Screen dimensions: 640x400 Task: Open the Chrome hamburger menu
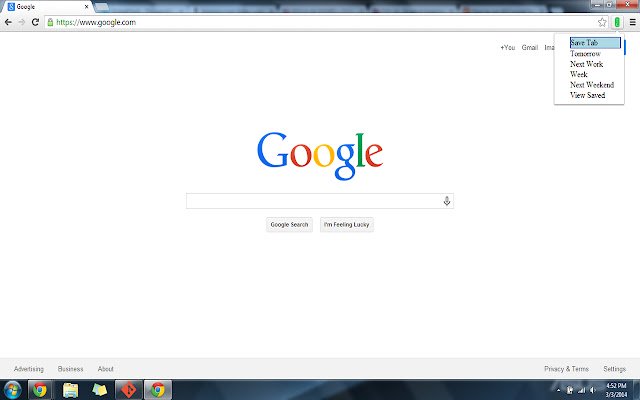click(x=632, y=22)
